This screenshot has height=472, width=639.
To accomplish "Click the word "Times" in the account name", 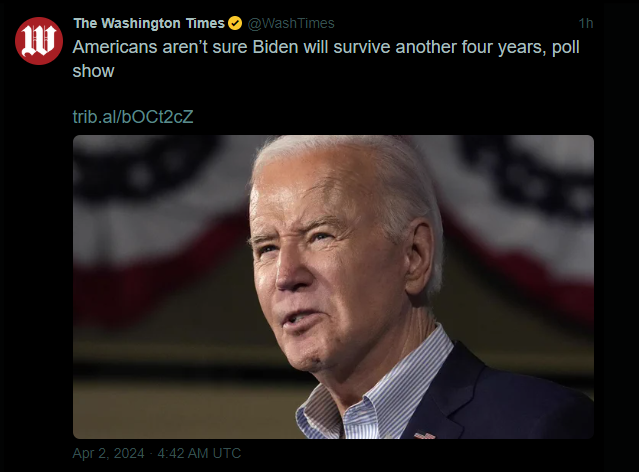I will point(205,23).
